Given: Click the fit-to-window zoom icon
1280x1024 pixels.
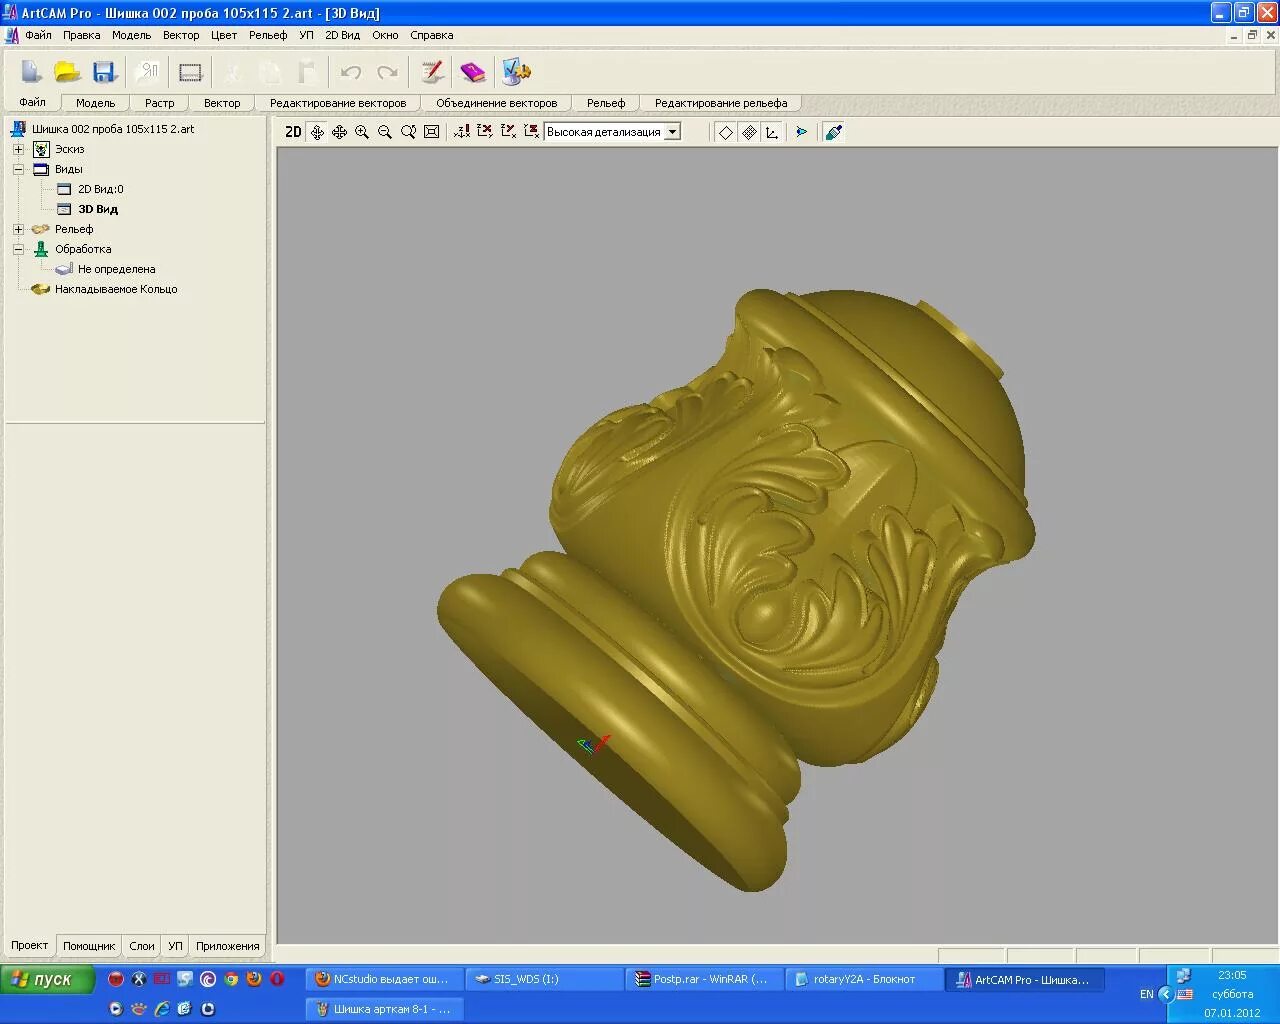Looking at the screenshot, I should 431,132.
